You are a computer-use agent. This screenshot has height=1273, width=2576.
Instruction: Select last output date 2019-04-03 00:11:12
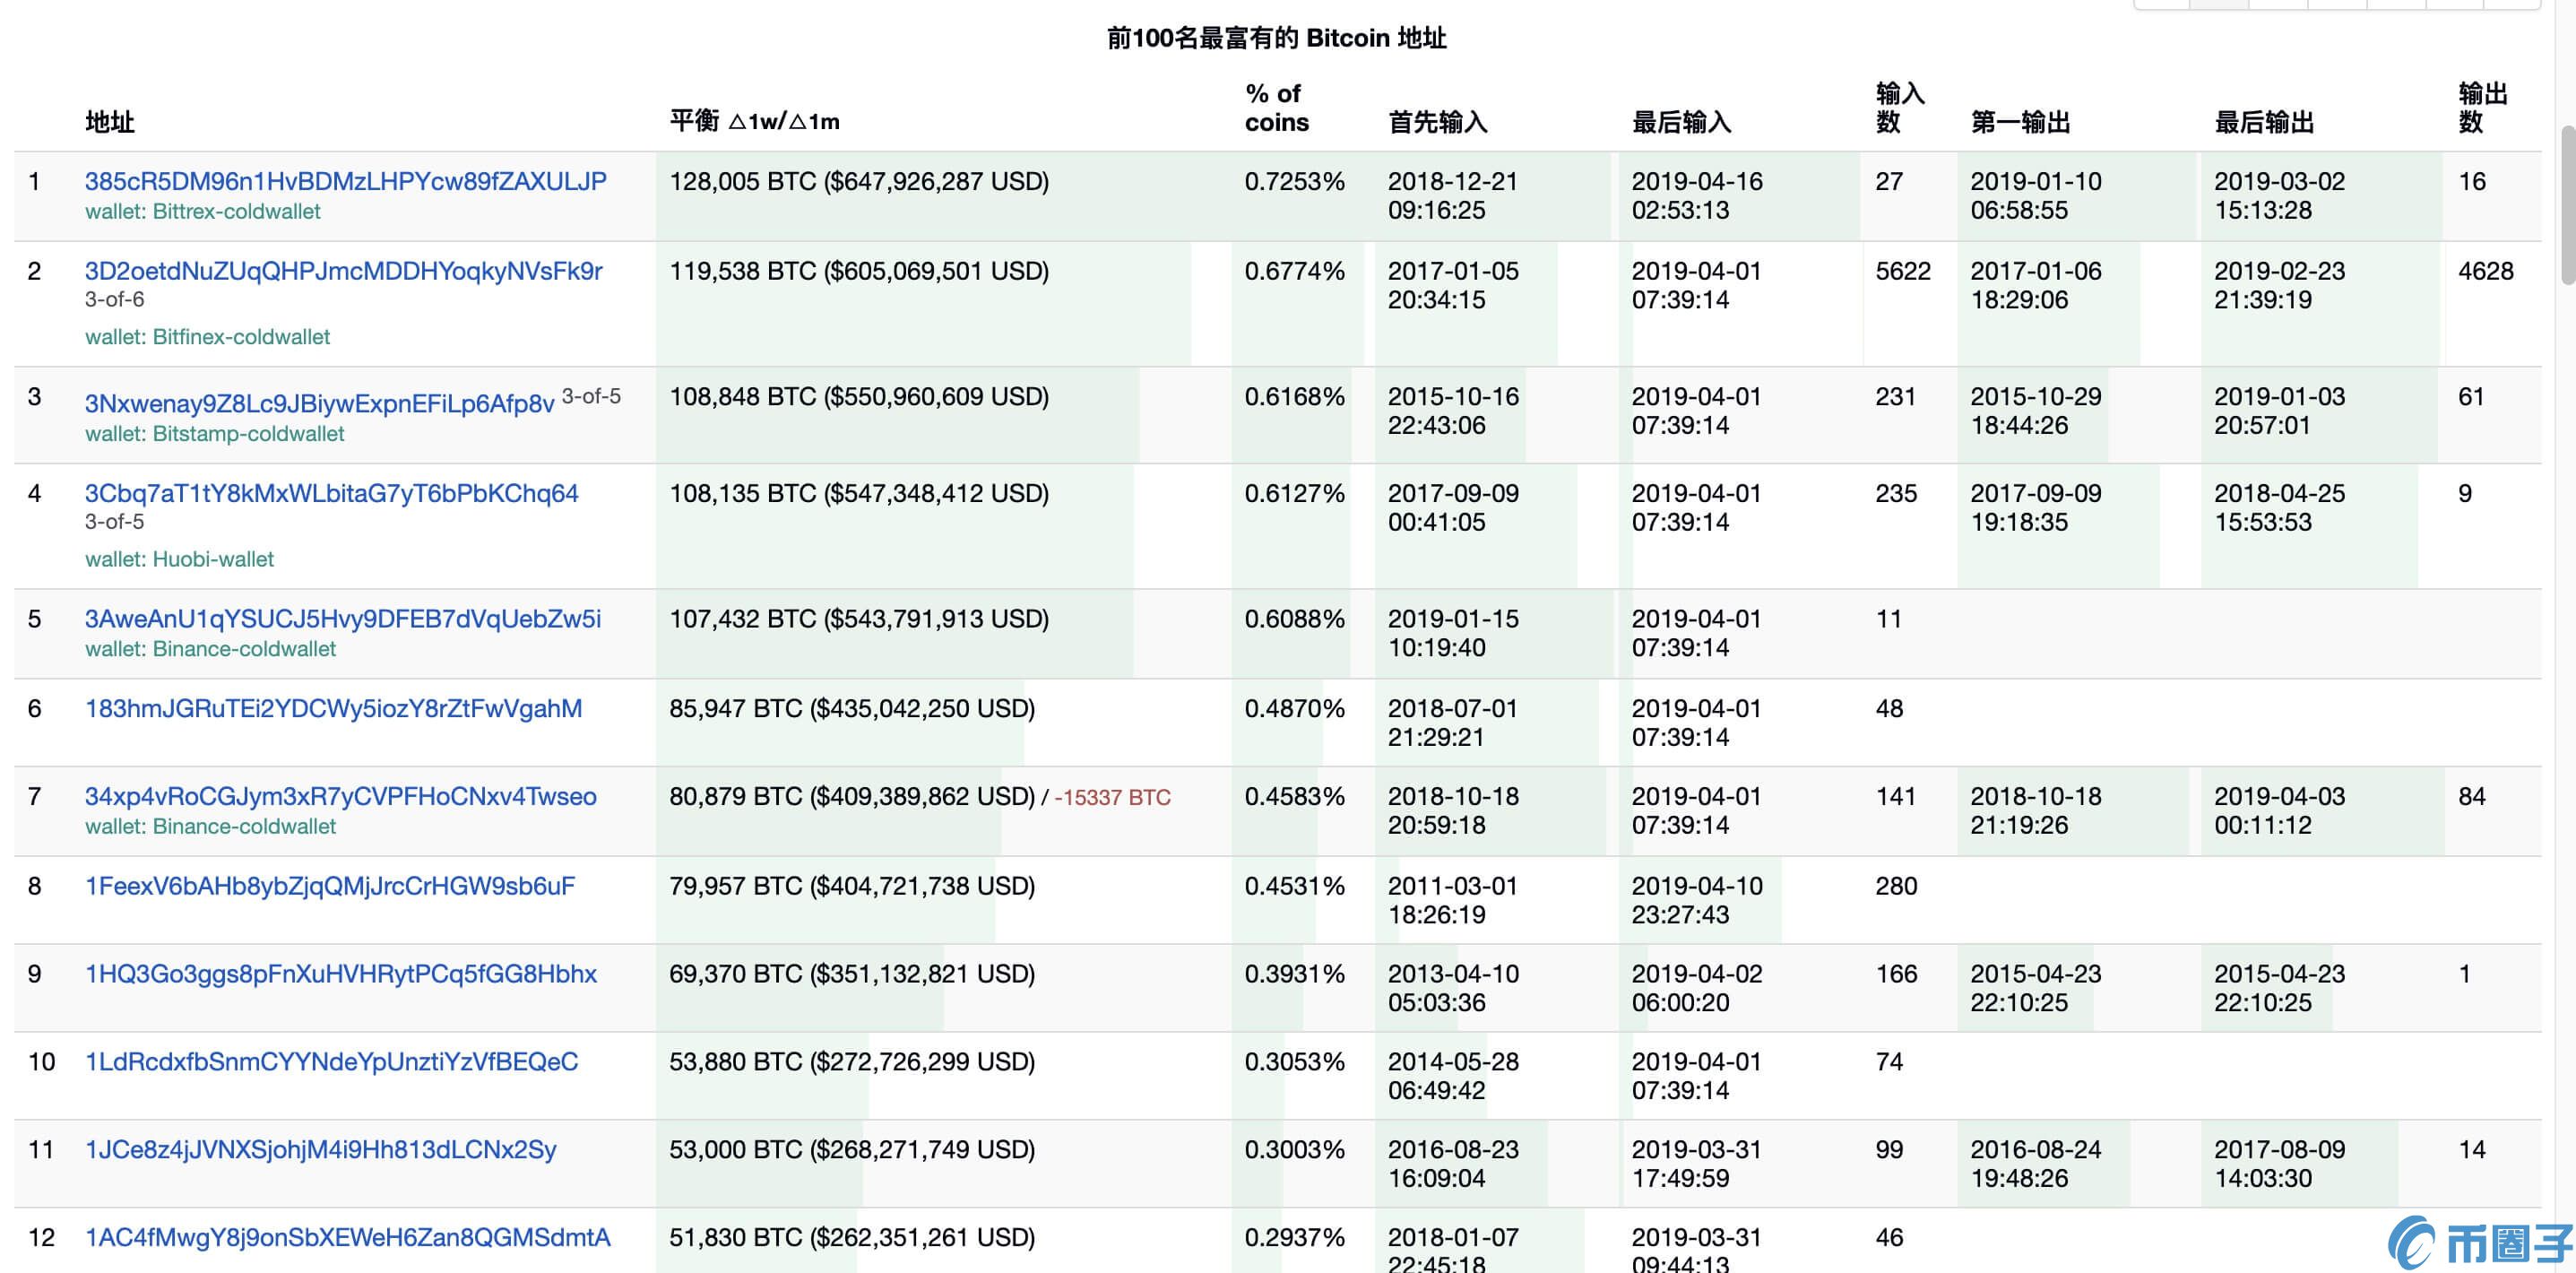(x=2280, y=811)
